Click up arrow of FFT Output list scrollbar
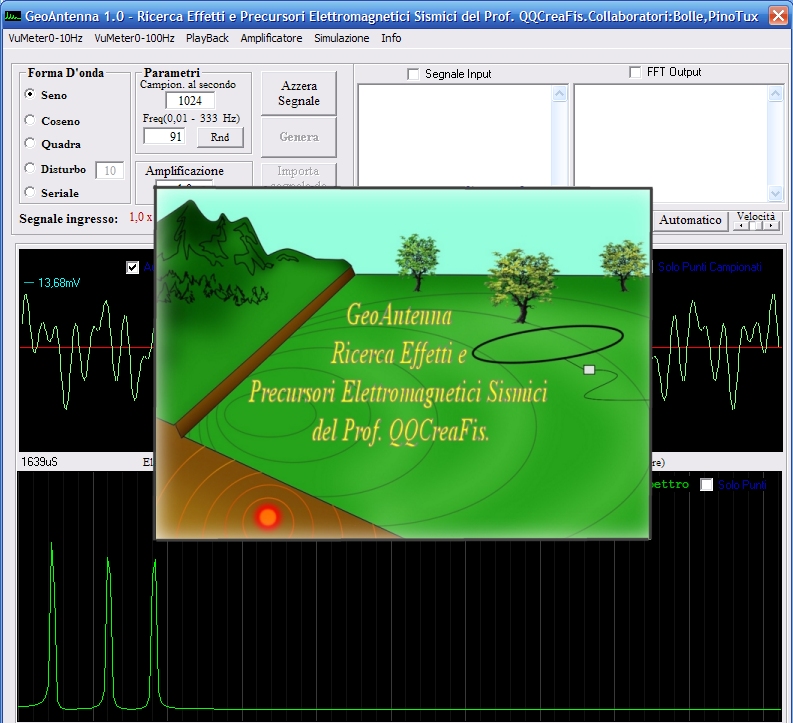 (775, 94)
